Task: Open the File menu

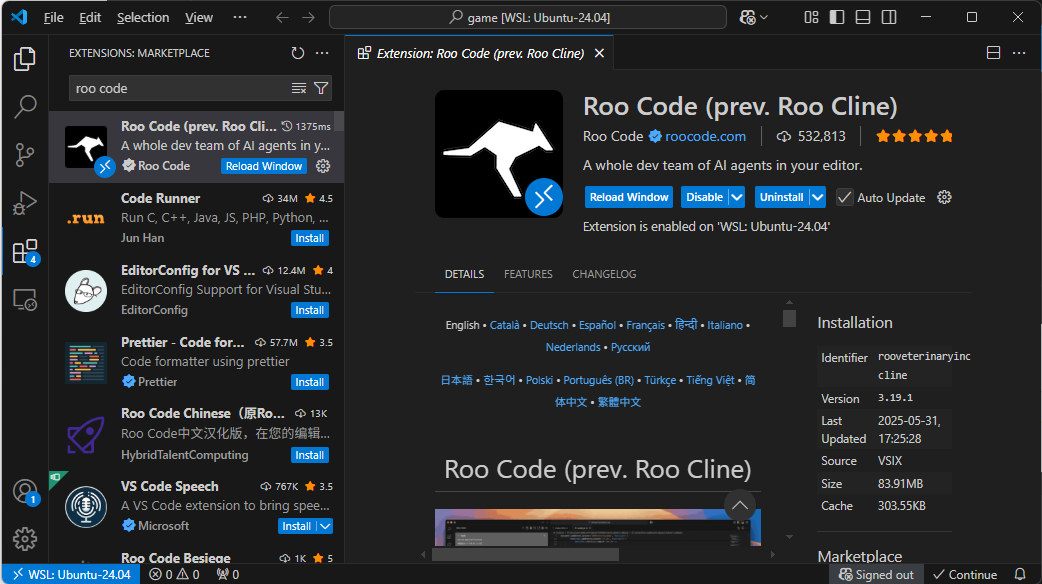Action: (x=54, y=17)
